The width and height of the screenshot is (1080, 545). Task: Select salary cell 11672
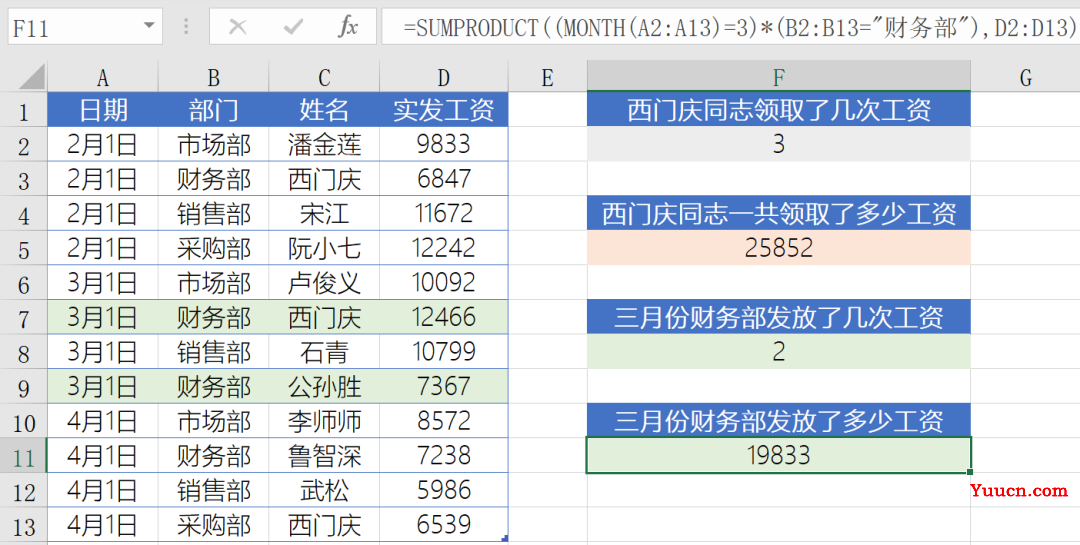[444, 214]
